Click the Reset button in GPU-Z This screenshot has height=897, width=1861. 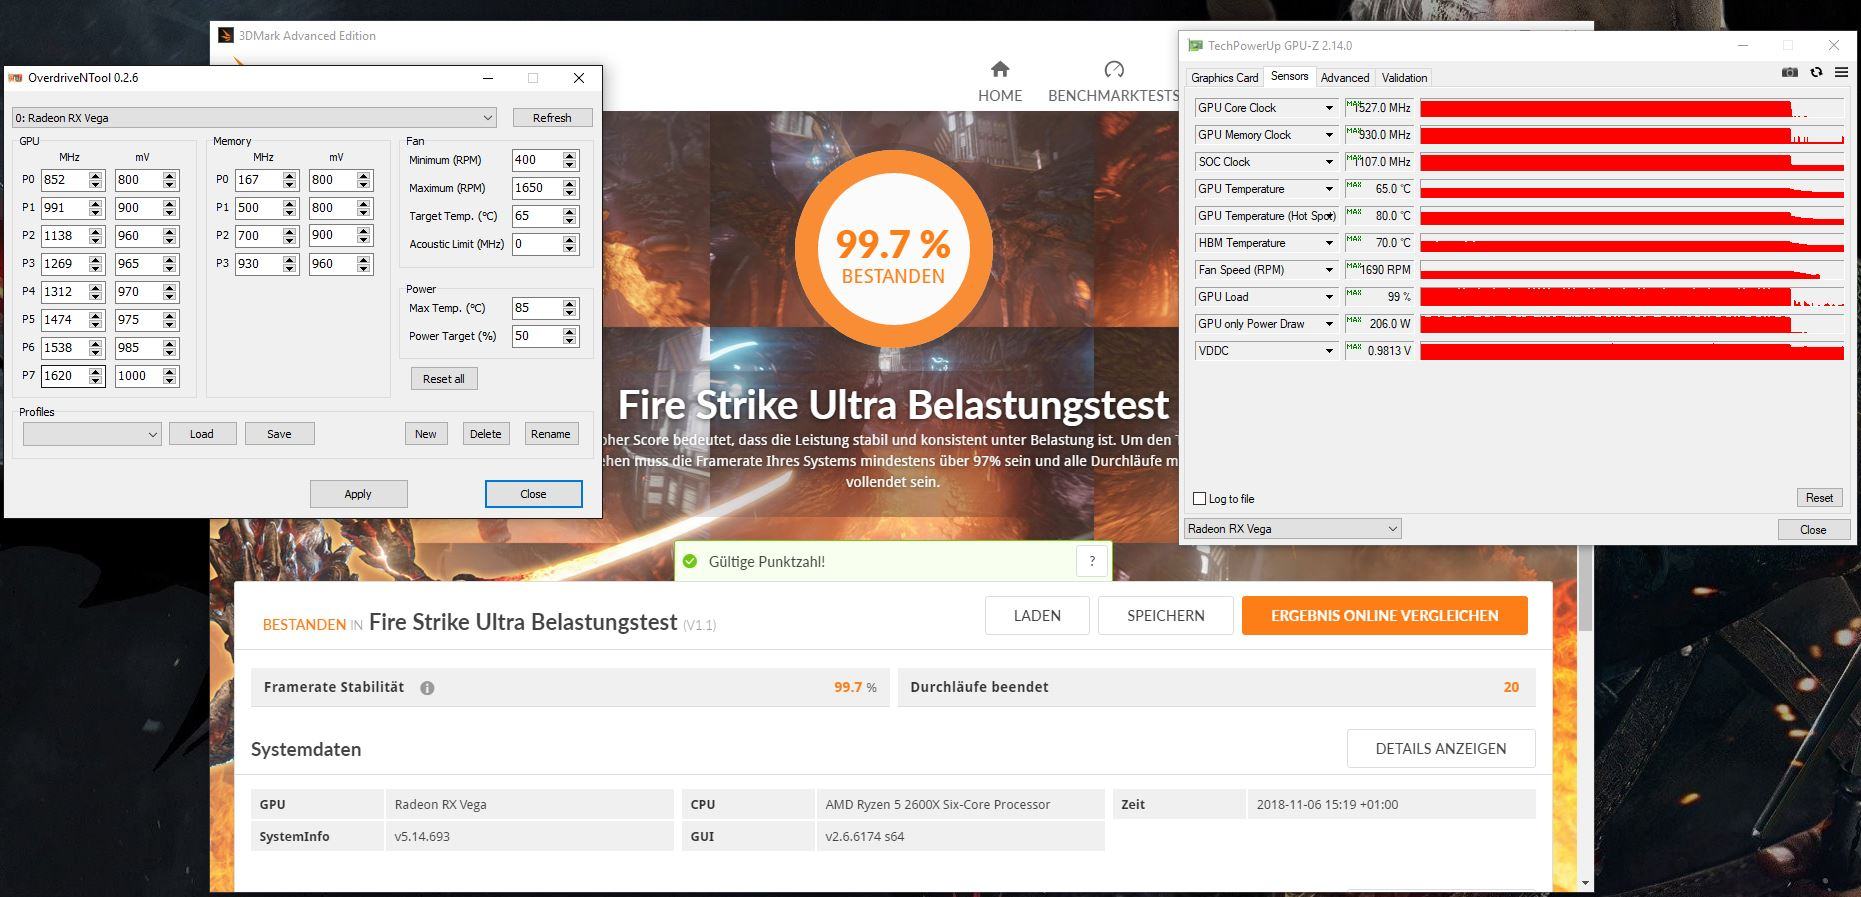point(1819,498)
